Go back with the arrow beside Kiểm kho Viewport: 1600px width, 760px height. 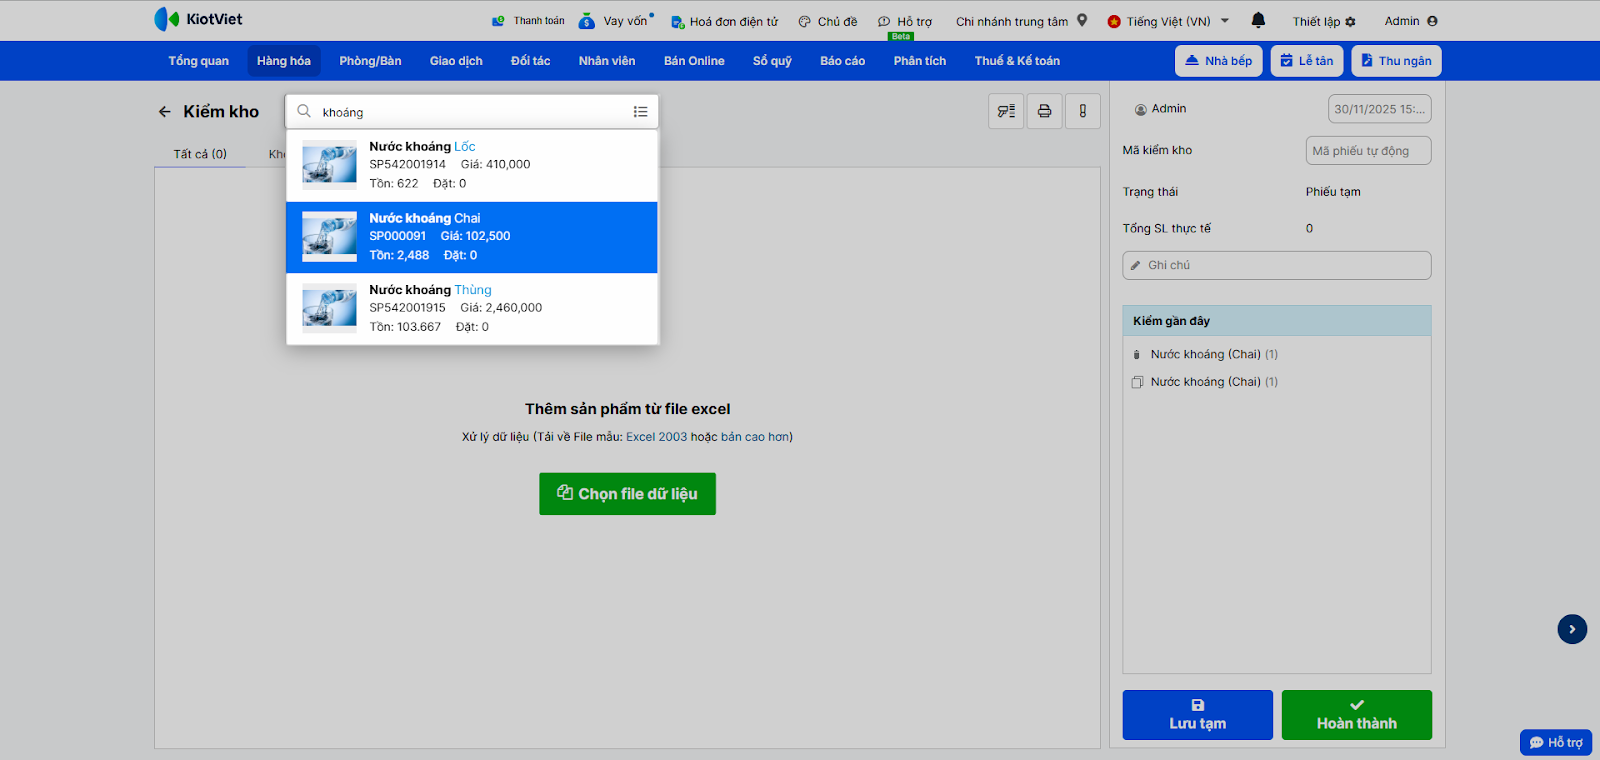click(165, 112)
